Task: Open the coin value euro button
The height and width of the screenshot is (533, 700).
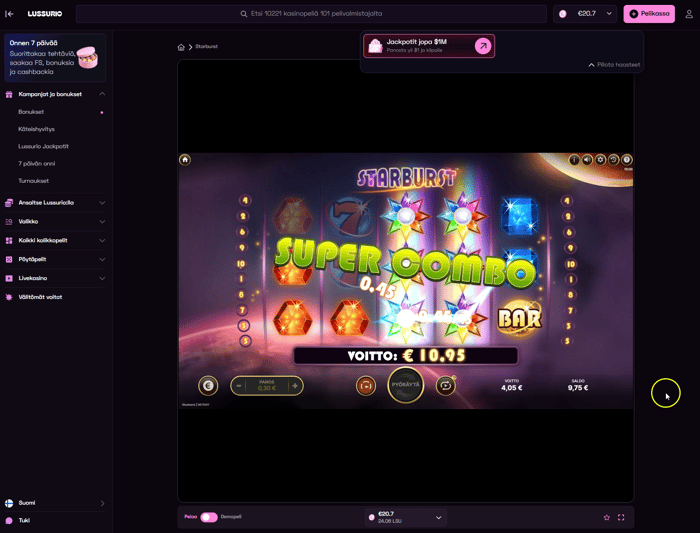Action: click(x=208, y=386)
